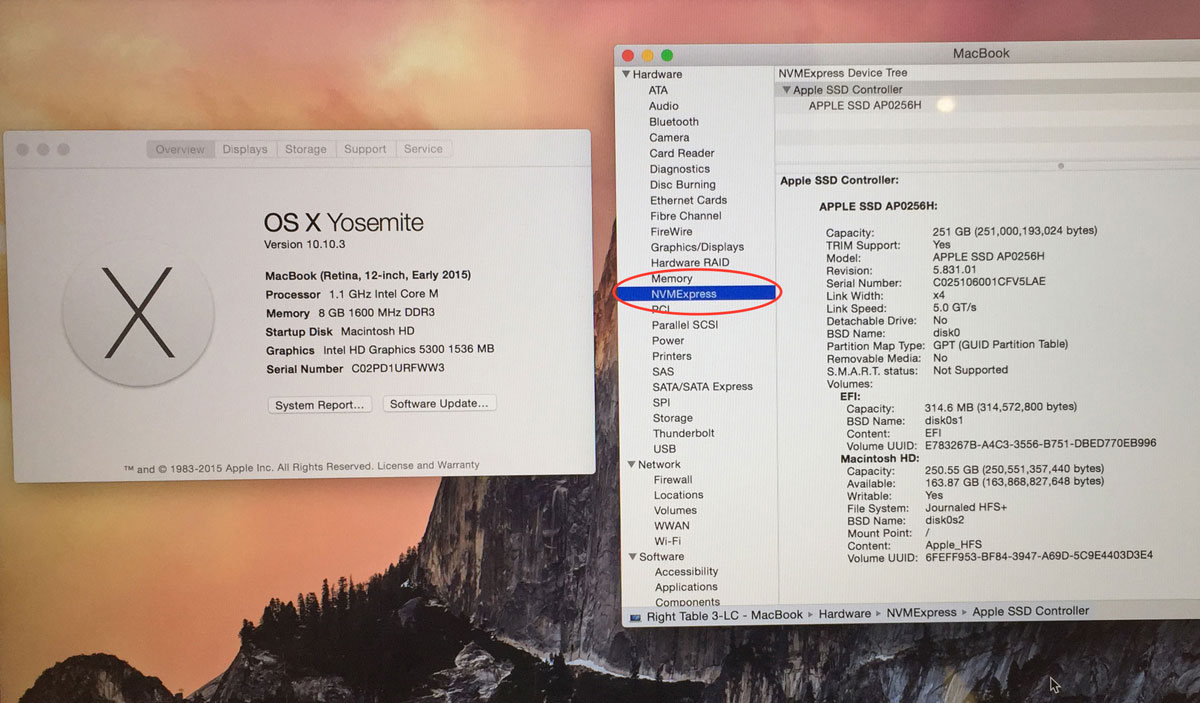Click the Version 10.10.3 text
The width and height of the screenshot is (1200, 703).
coord(306,244)
